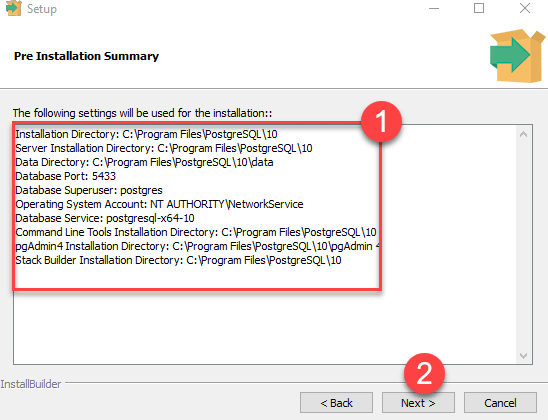Click the Database Superuser: postgres line

click(89, 190)
